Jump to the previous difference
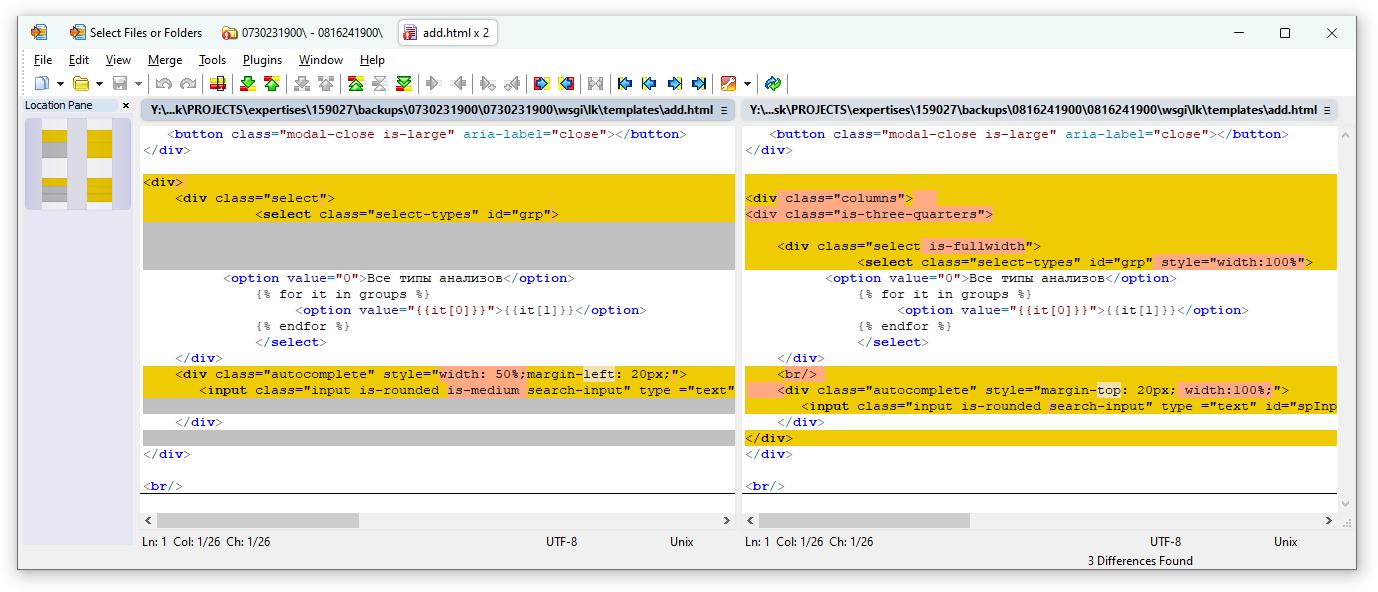The width and height of the screenshot is (1378, 592). click(271, 84)
